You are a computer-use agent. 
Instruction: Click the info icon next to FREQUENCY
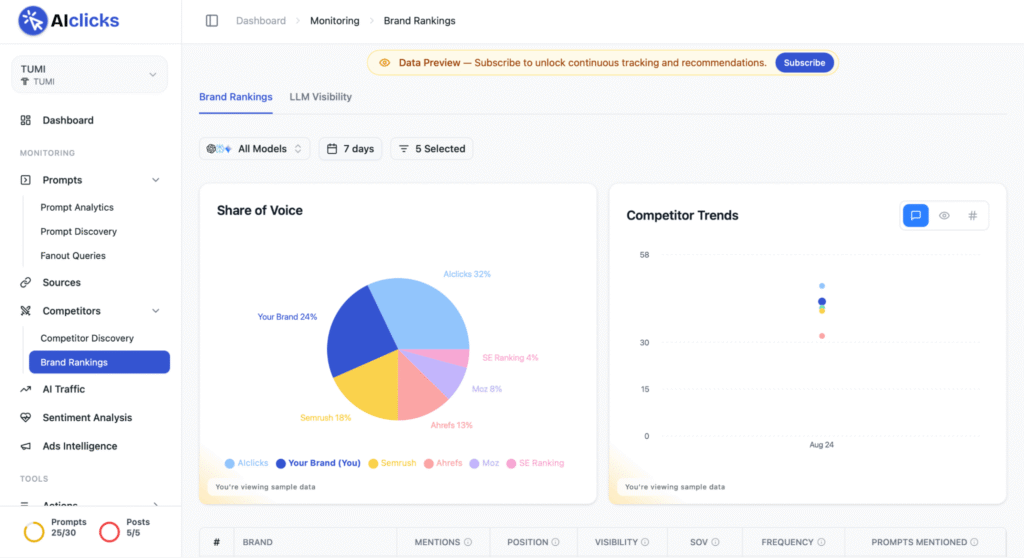(821, 542)
